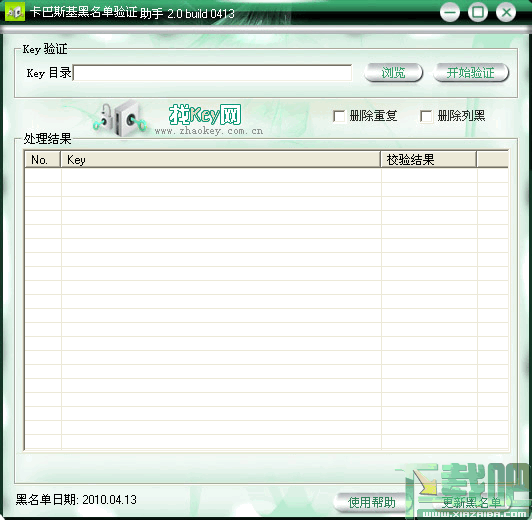
Task: Click the 浏览 browse button
Action: tap(393, 73)
